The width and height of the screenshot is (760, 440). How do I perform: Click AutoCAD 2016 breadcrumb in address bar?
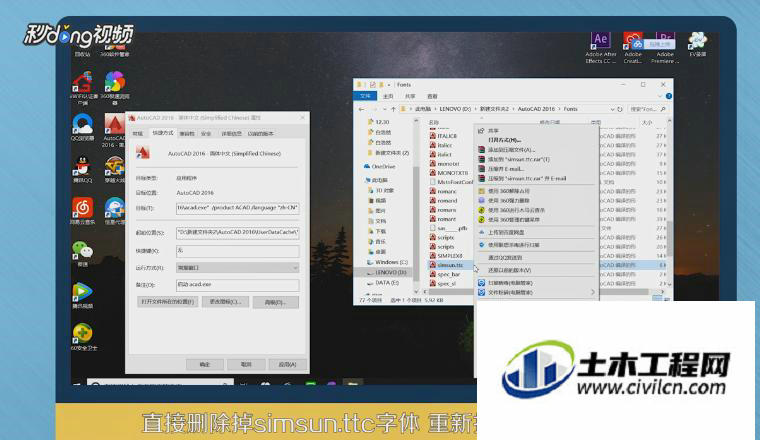click(536, 109)
